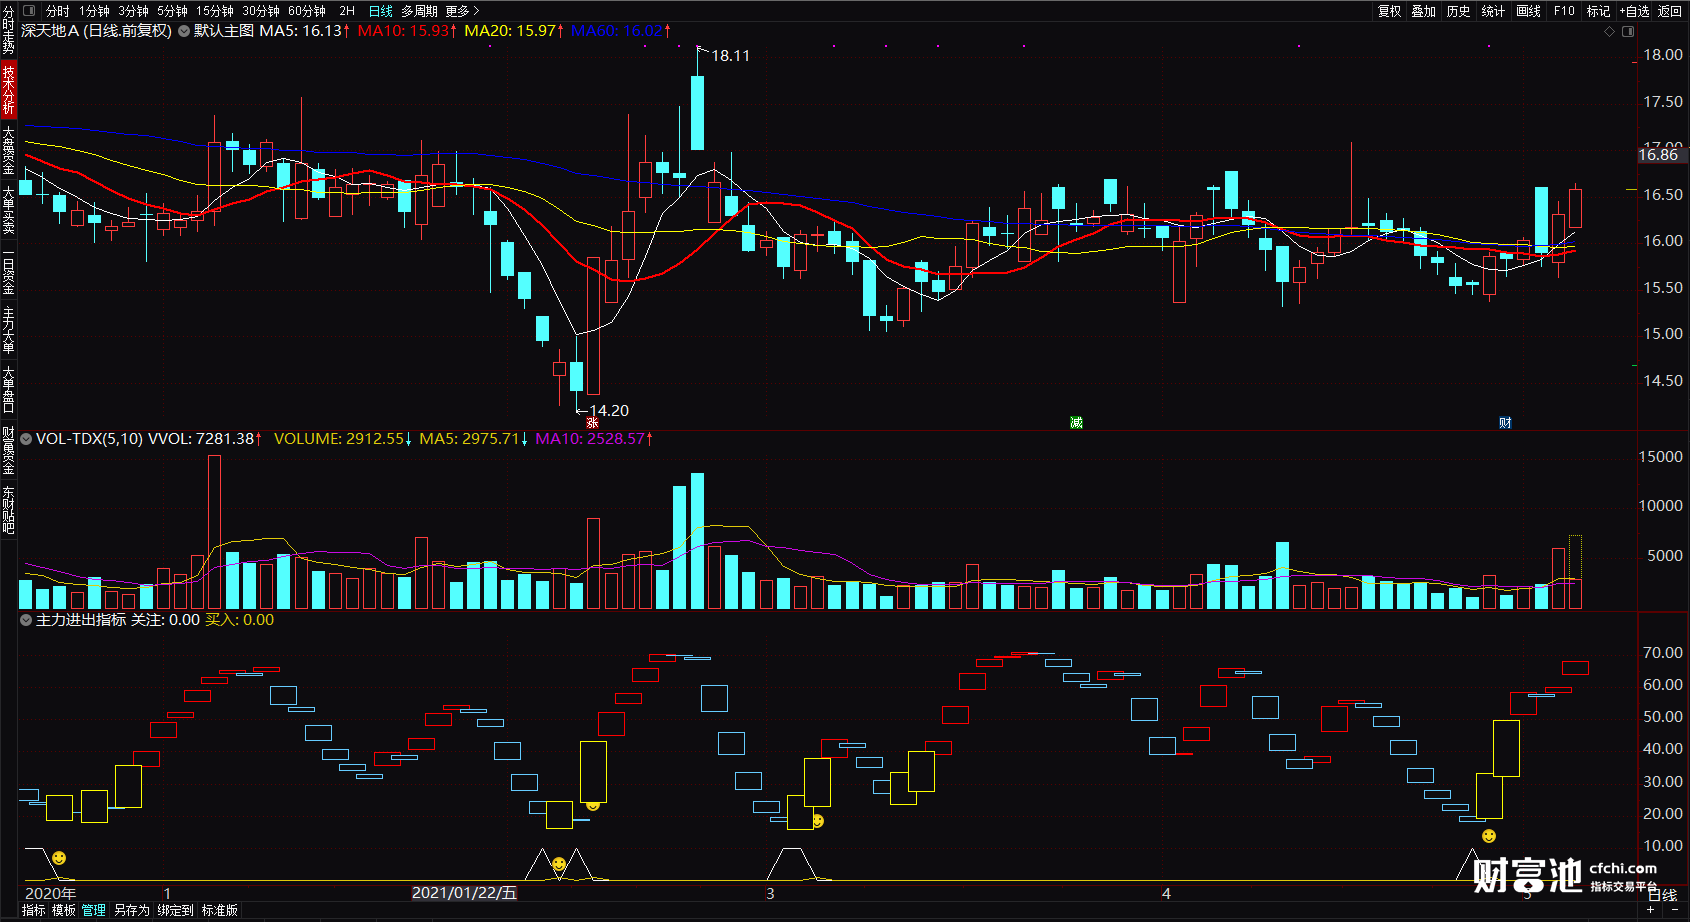Click the 深天地A (日线.前复权) stock title
Viewport: 1690px width, 922px height.
pos(96,31)
